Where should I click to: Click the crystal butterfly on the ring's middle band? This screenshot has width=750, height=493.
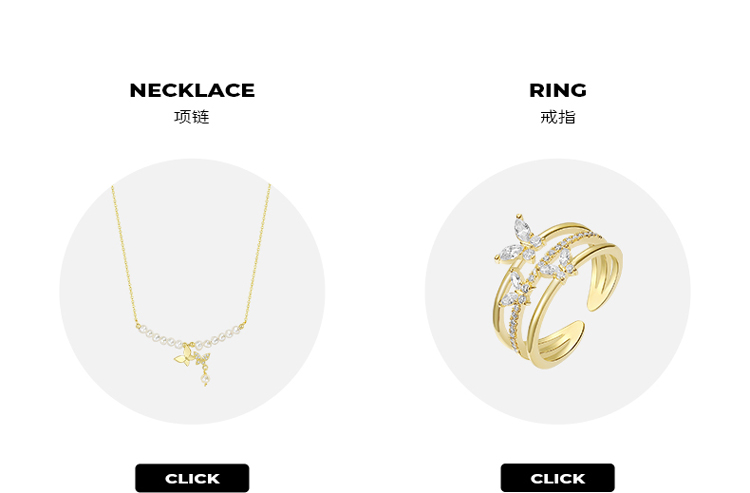[557, 265]
